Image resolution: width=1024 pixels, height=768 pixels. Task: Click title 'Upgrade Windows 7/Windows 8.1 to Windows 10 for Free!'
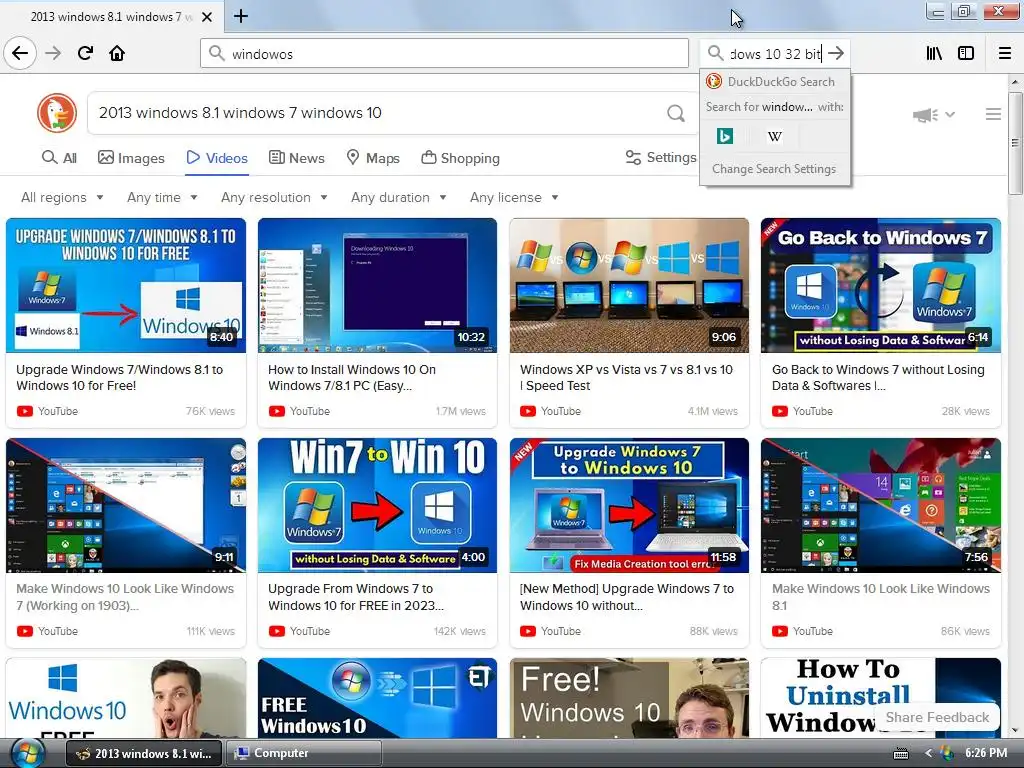coord(120,377)
